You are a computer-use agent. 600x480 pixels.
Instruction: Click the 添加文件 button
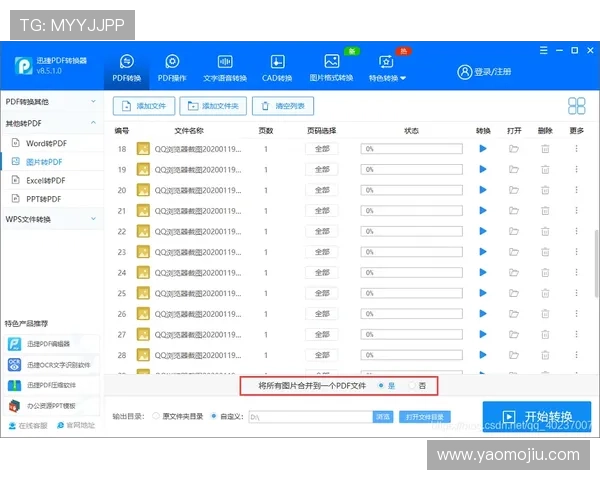pos(144,106)
